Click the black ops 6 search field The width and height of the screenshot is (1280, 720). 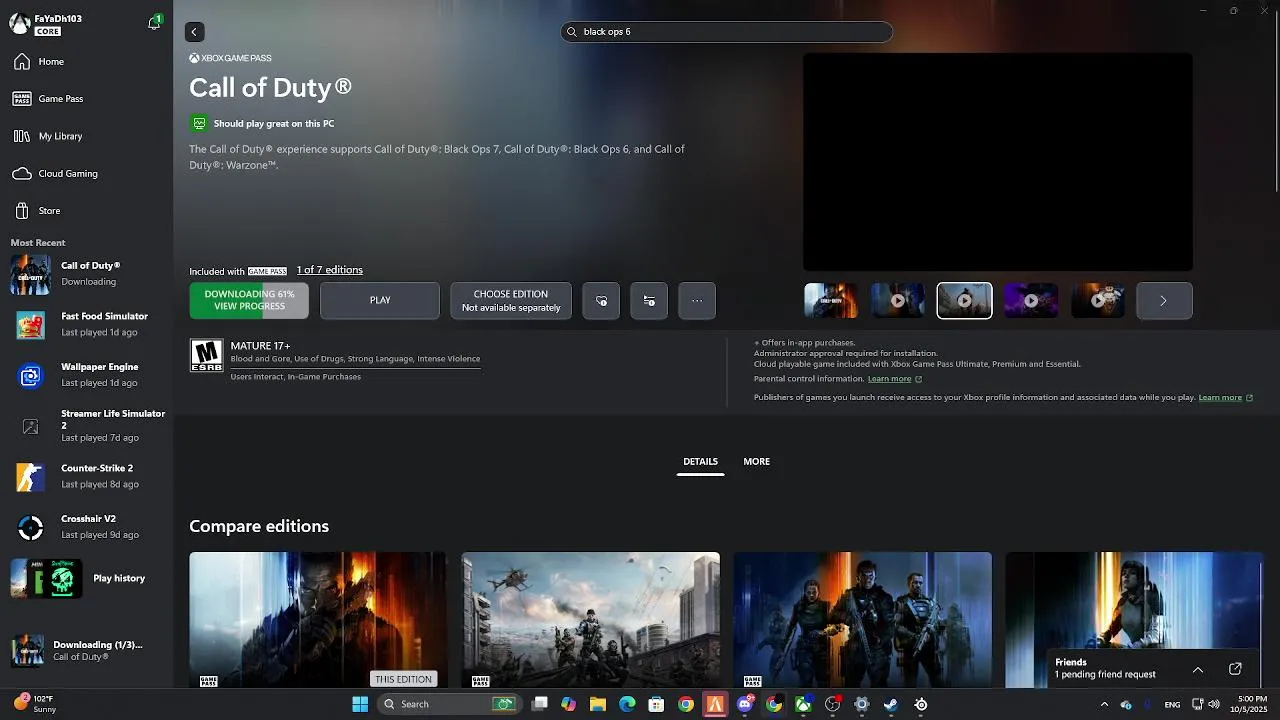pos(726,32)
